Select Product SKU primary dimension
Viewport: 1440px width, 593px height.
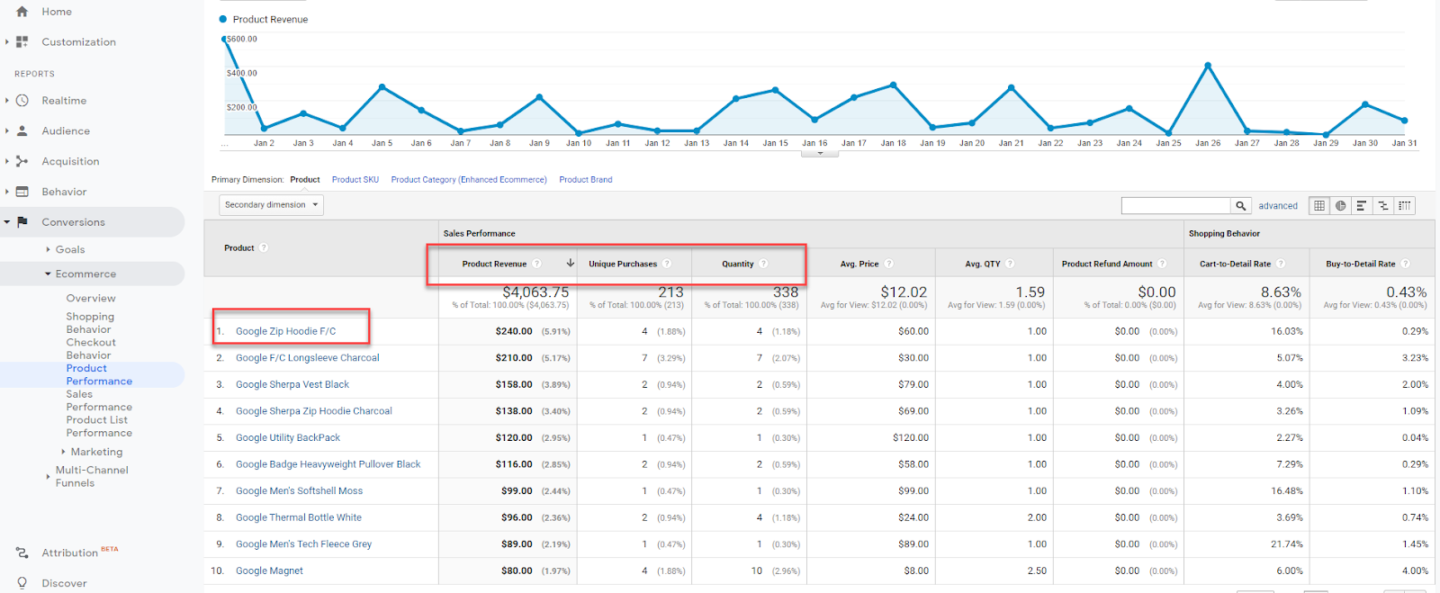tap(355, 180)
